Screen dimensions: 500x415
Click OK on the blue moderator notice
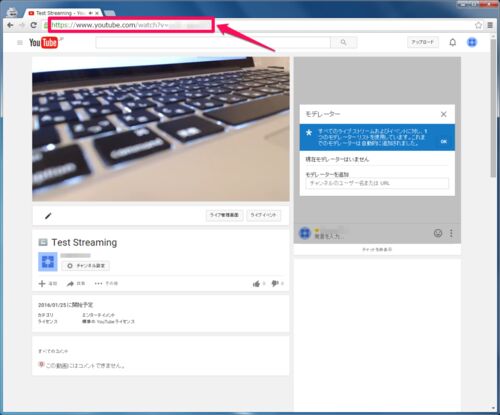(x=444, y=142)
